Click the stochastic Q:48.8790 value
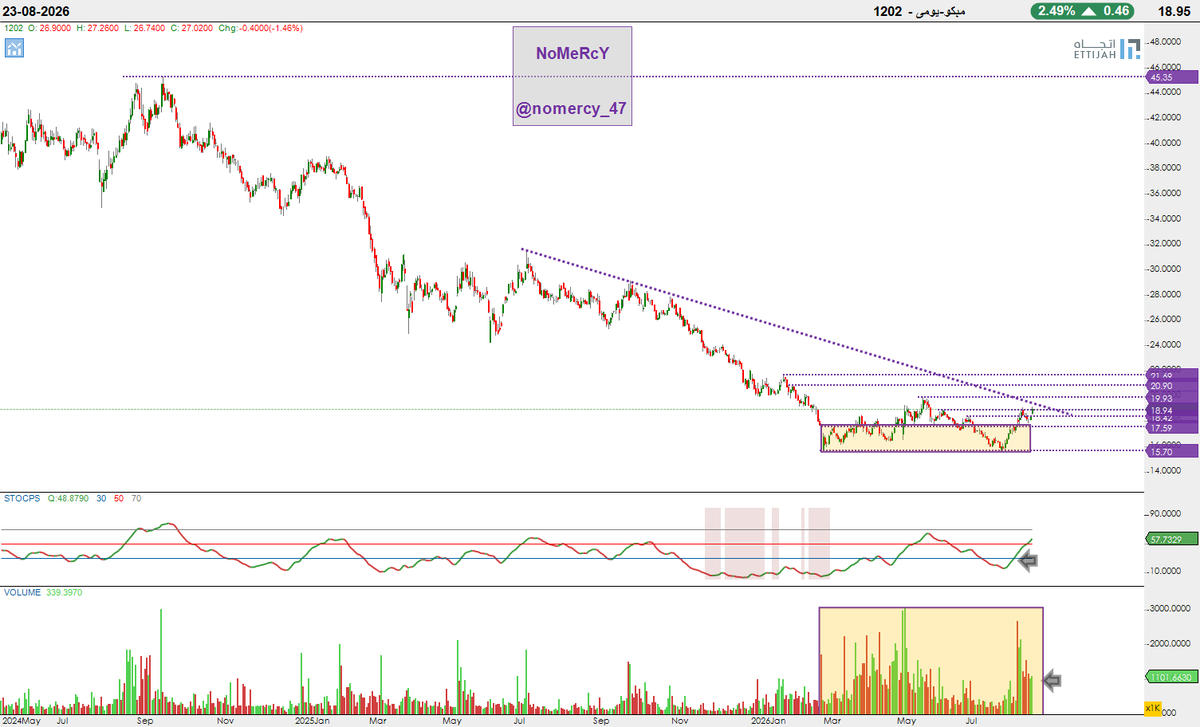This screenshot has height=727, width=1200. click(67, 497)
